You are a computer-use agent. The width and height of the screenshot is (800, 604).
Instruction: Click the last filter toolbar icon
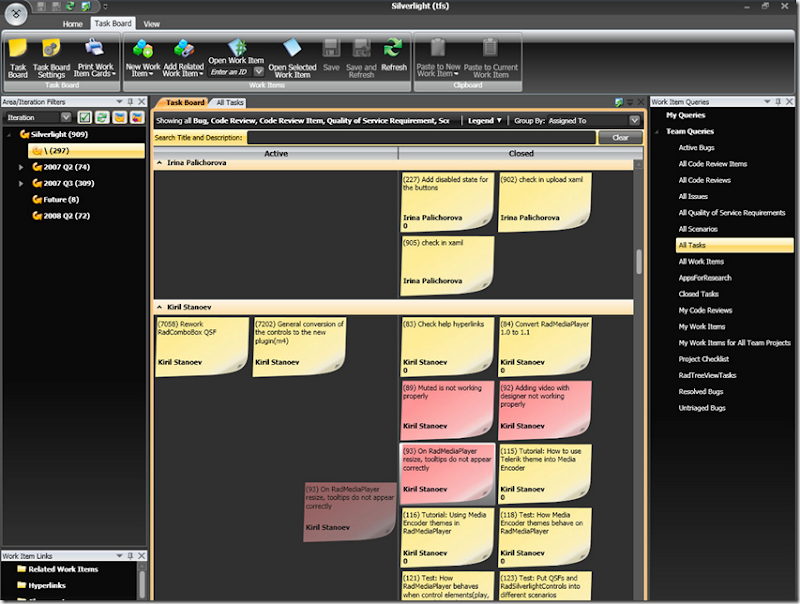tap(137, 117)
